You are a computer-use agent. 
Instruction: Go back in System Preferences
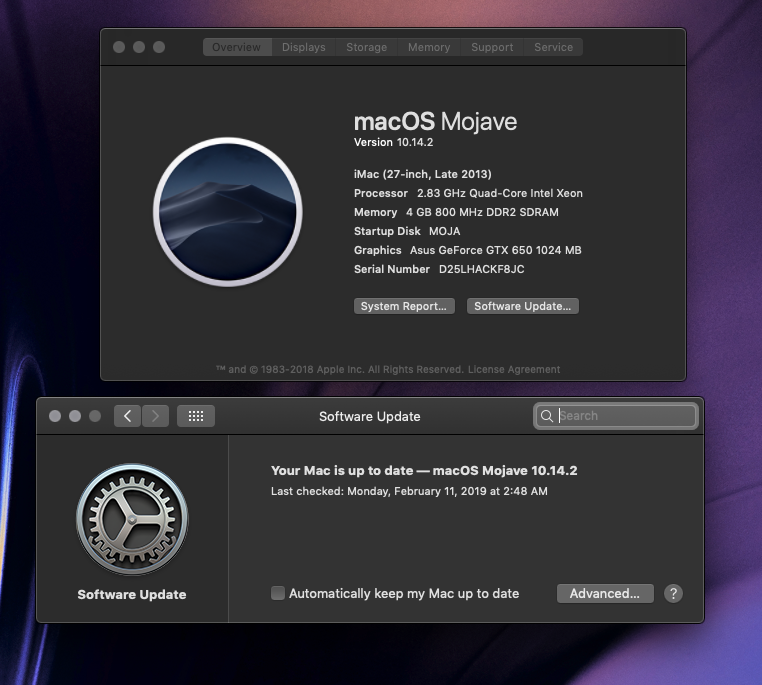(127, 416)
